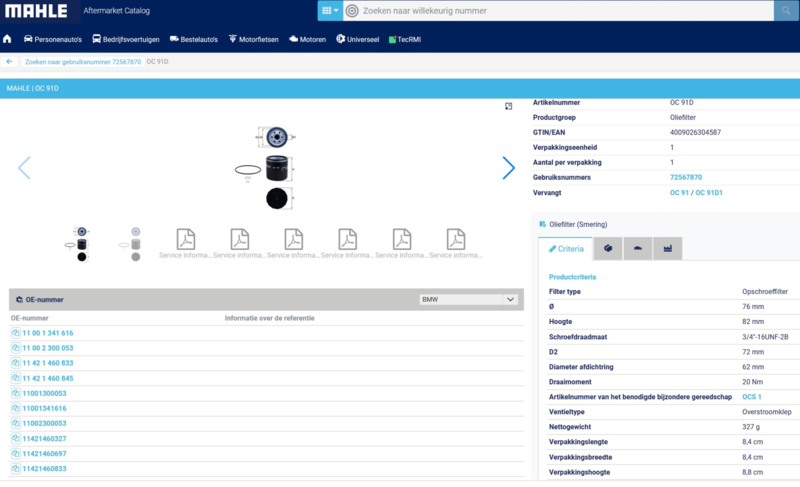Go back using the left arrow icon

pos(9,62)
